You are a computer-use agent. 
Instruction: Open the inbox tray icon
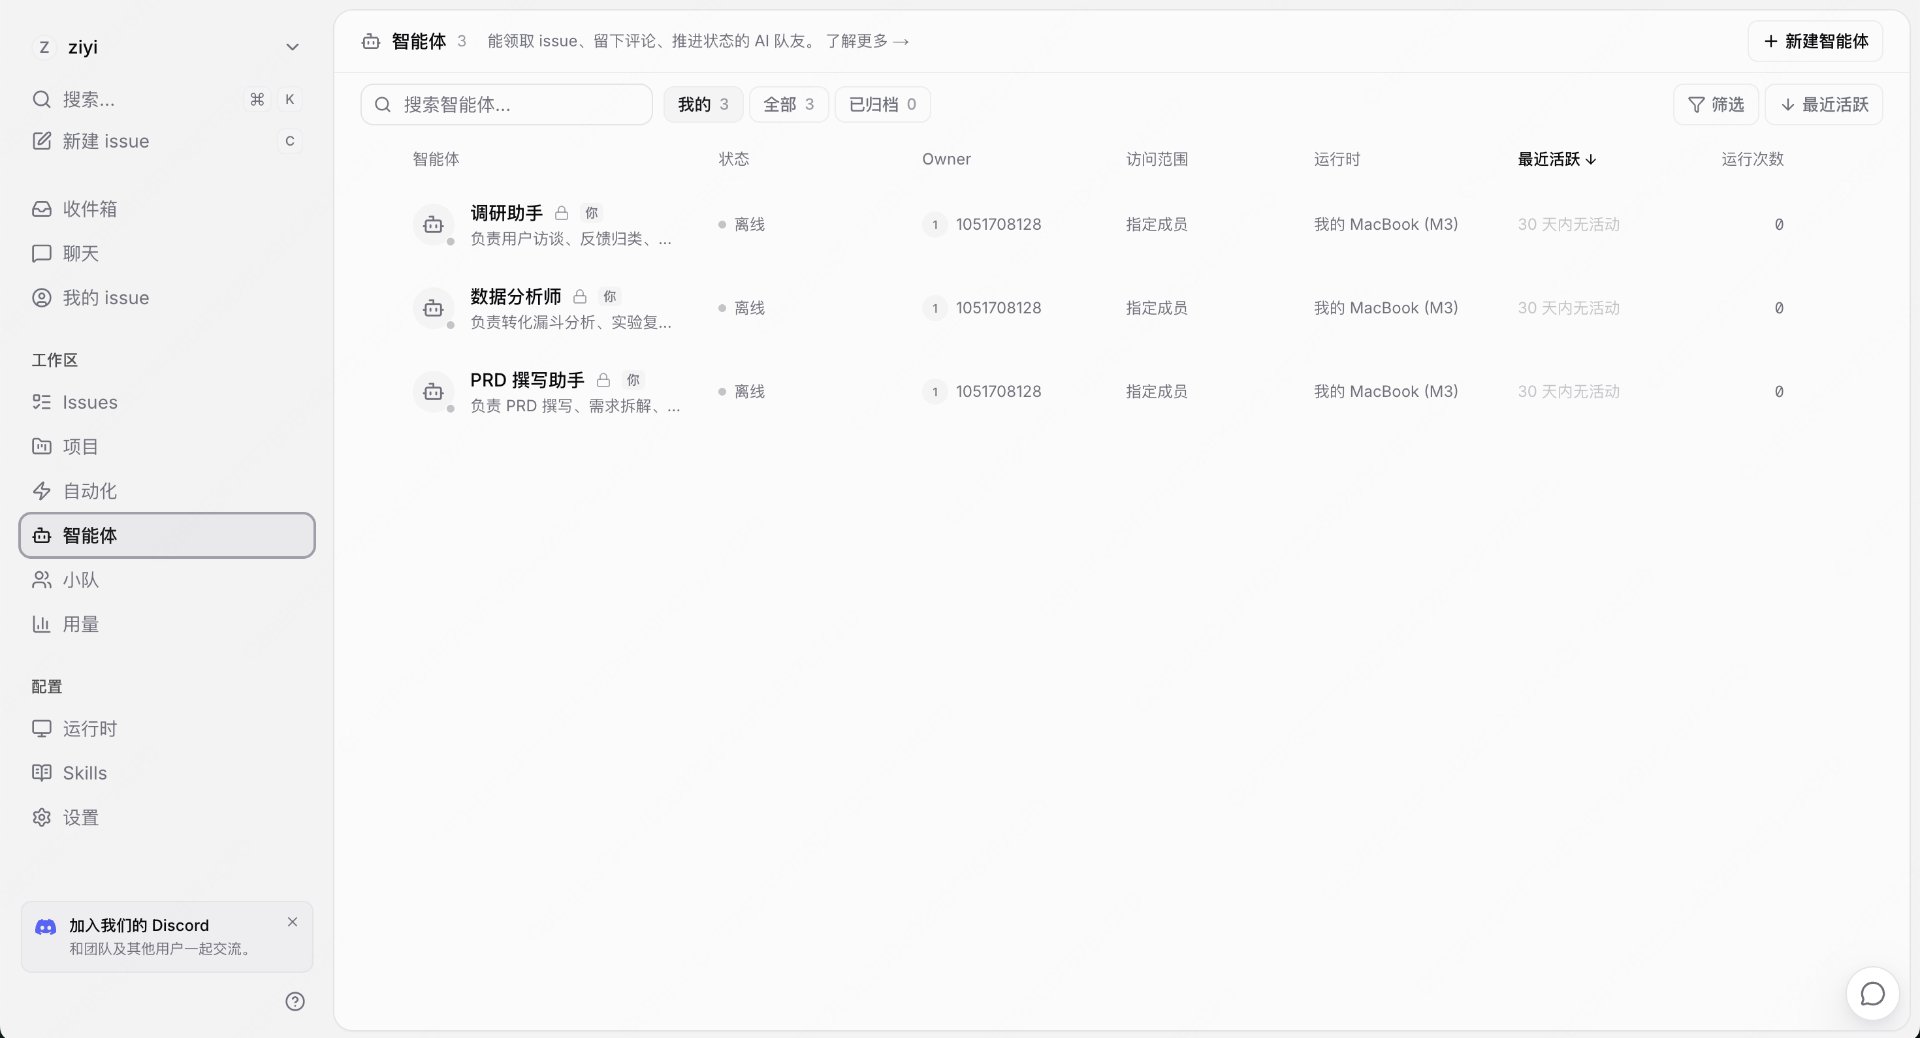point(41,209)
